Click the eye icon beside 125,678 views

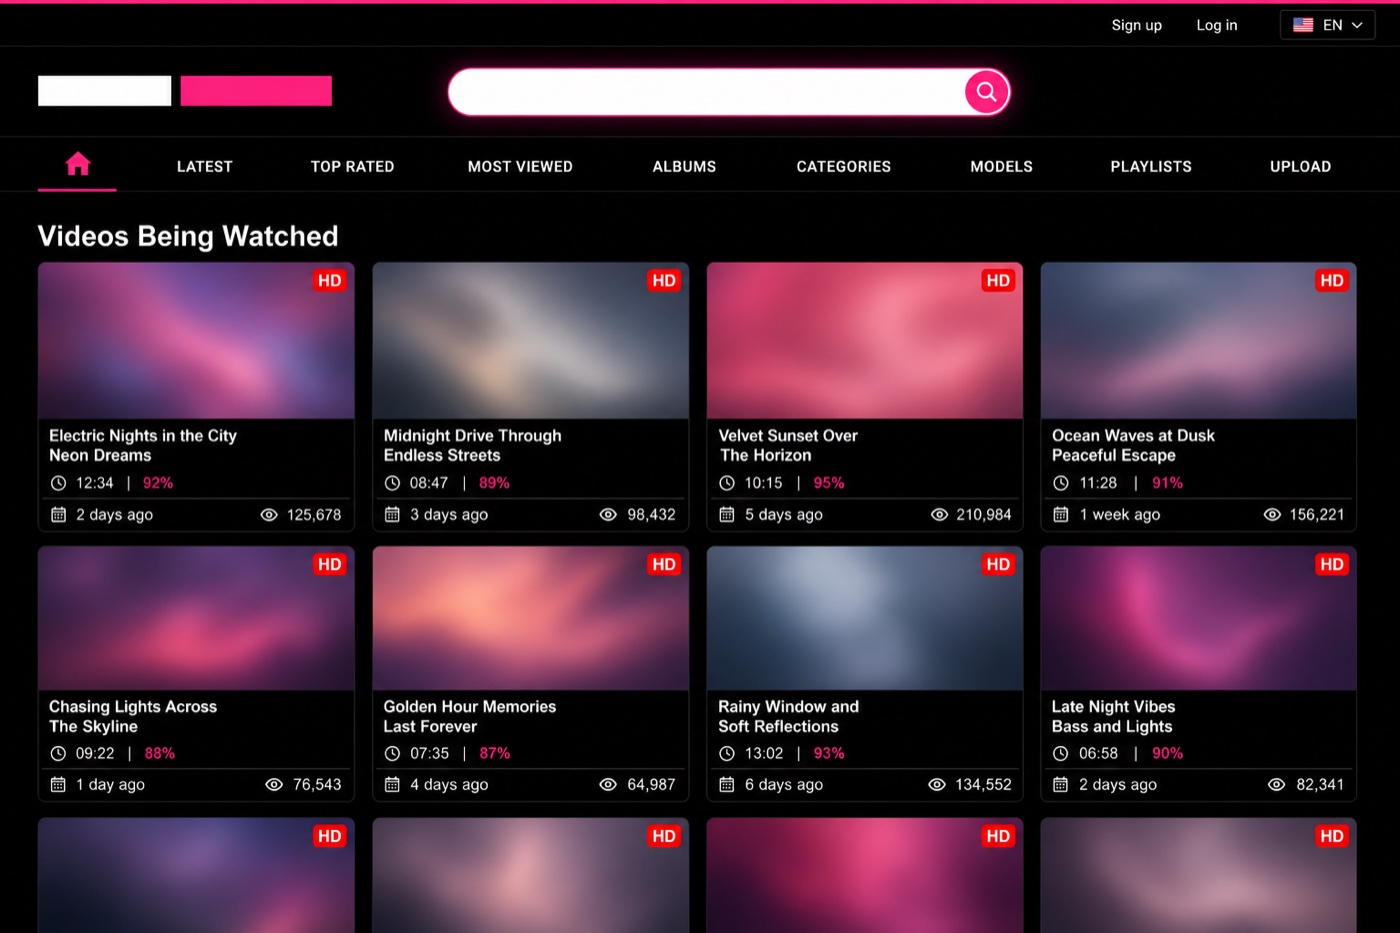(269, 514)
